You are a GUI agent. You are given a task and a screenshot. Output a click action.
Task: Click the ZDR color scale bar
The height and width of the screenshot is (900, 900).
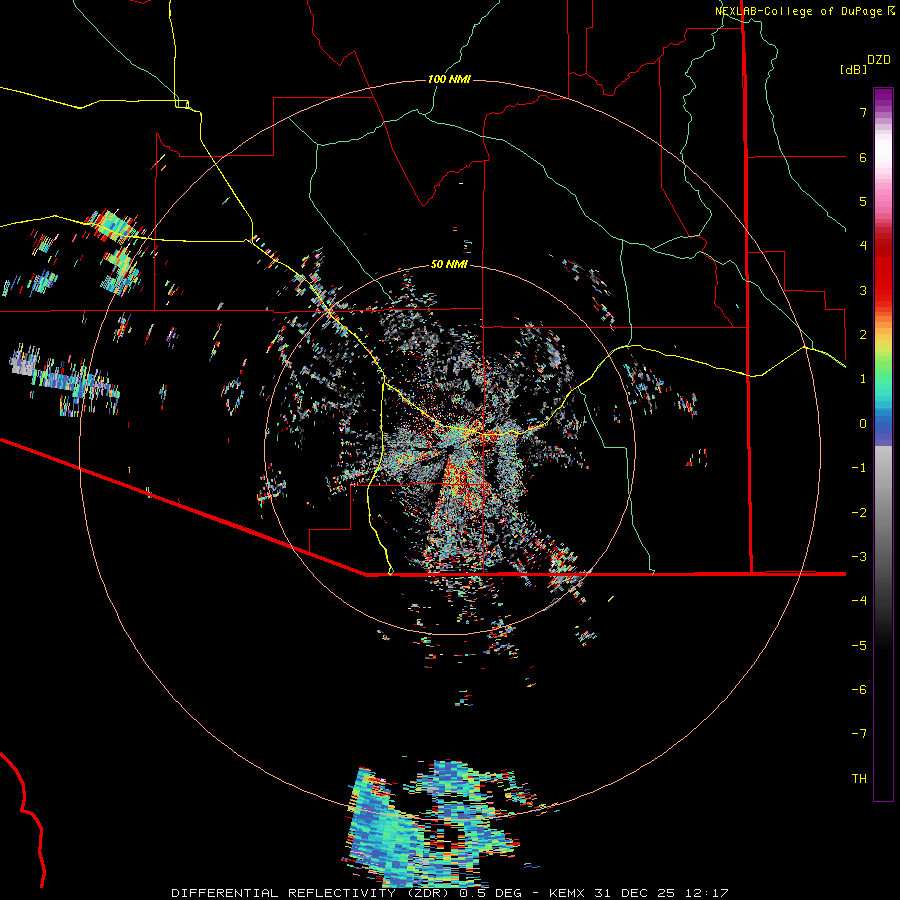pos(883,444)
